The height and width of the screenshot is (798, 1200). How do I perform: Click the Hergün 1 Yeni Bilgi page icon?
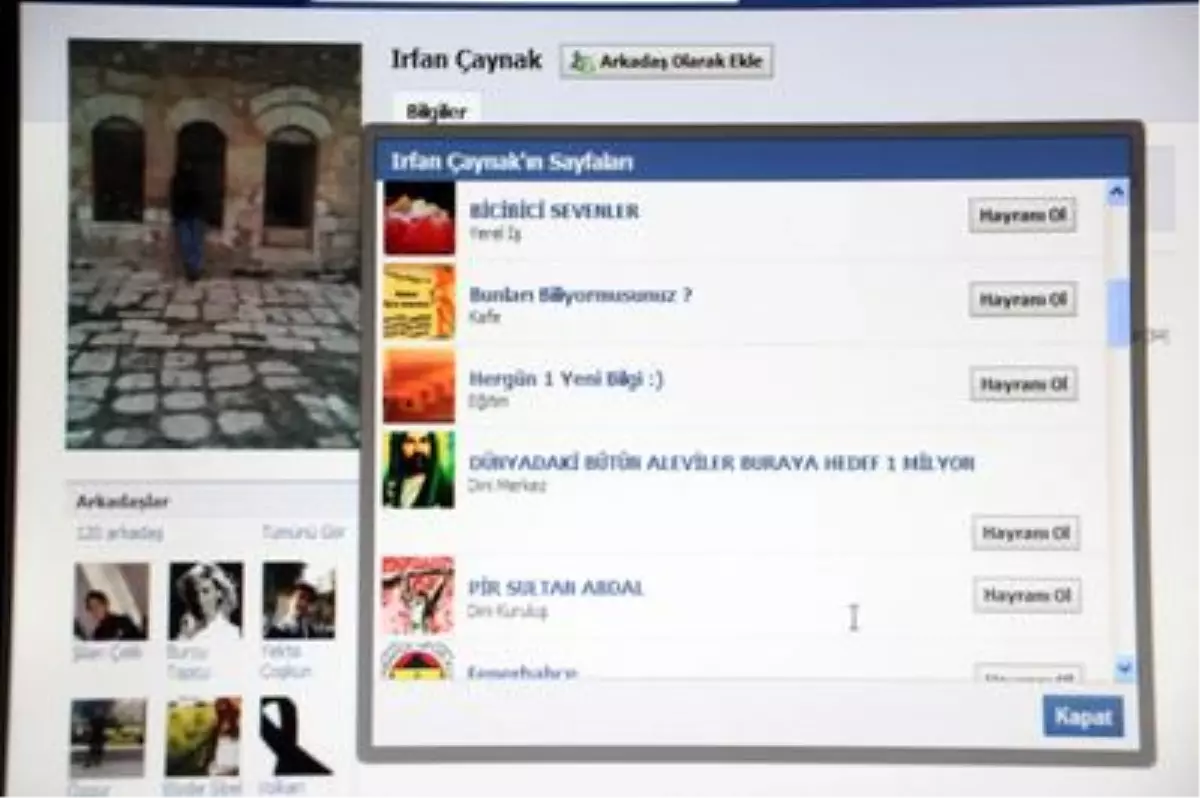click(419, 386)
